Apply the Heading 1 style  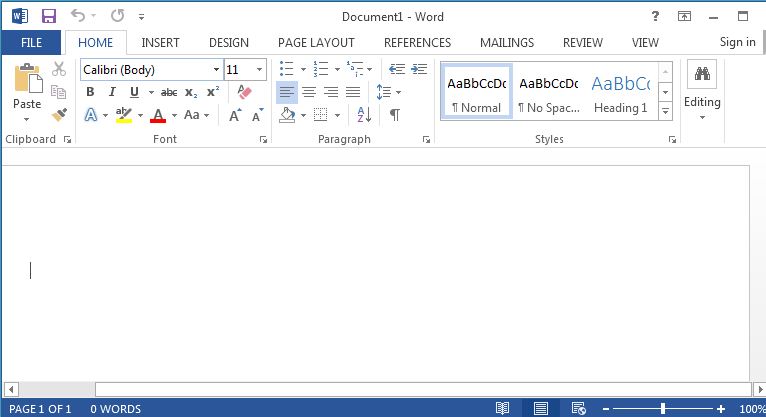pos(620,91)
